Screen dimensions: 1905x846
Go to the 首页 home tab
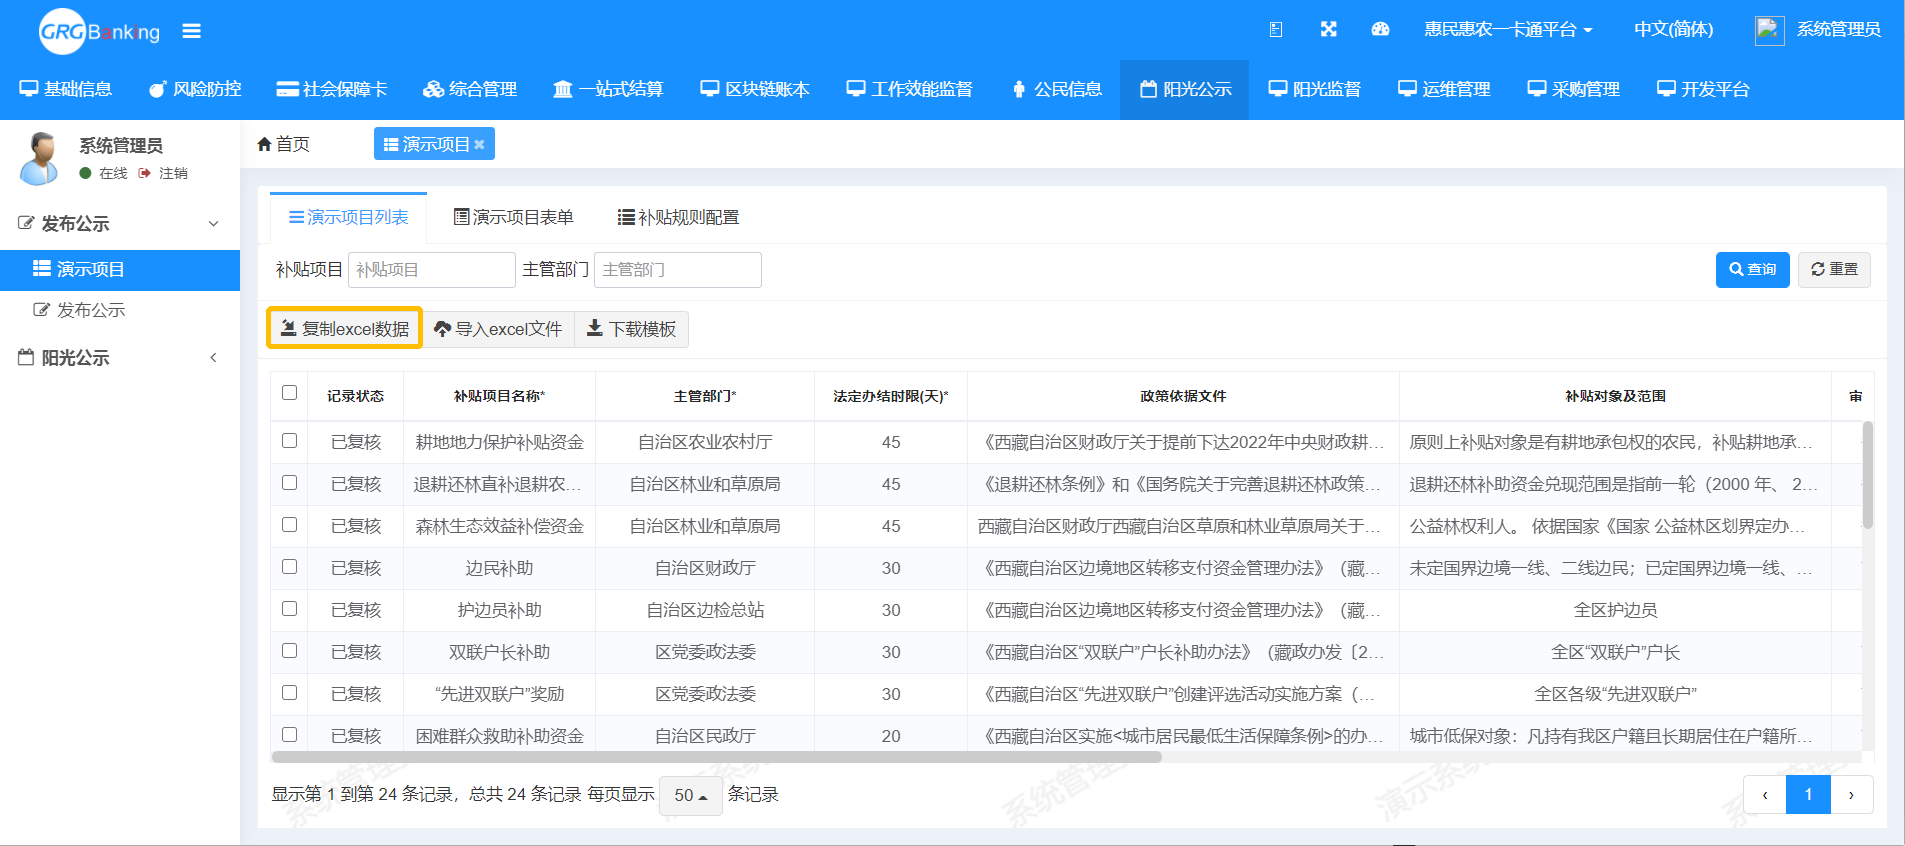point(283,144)
